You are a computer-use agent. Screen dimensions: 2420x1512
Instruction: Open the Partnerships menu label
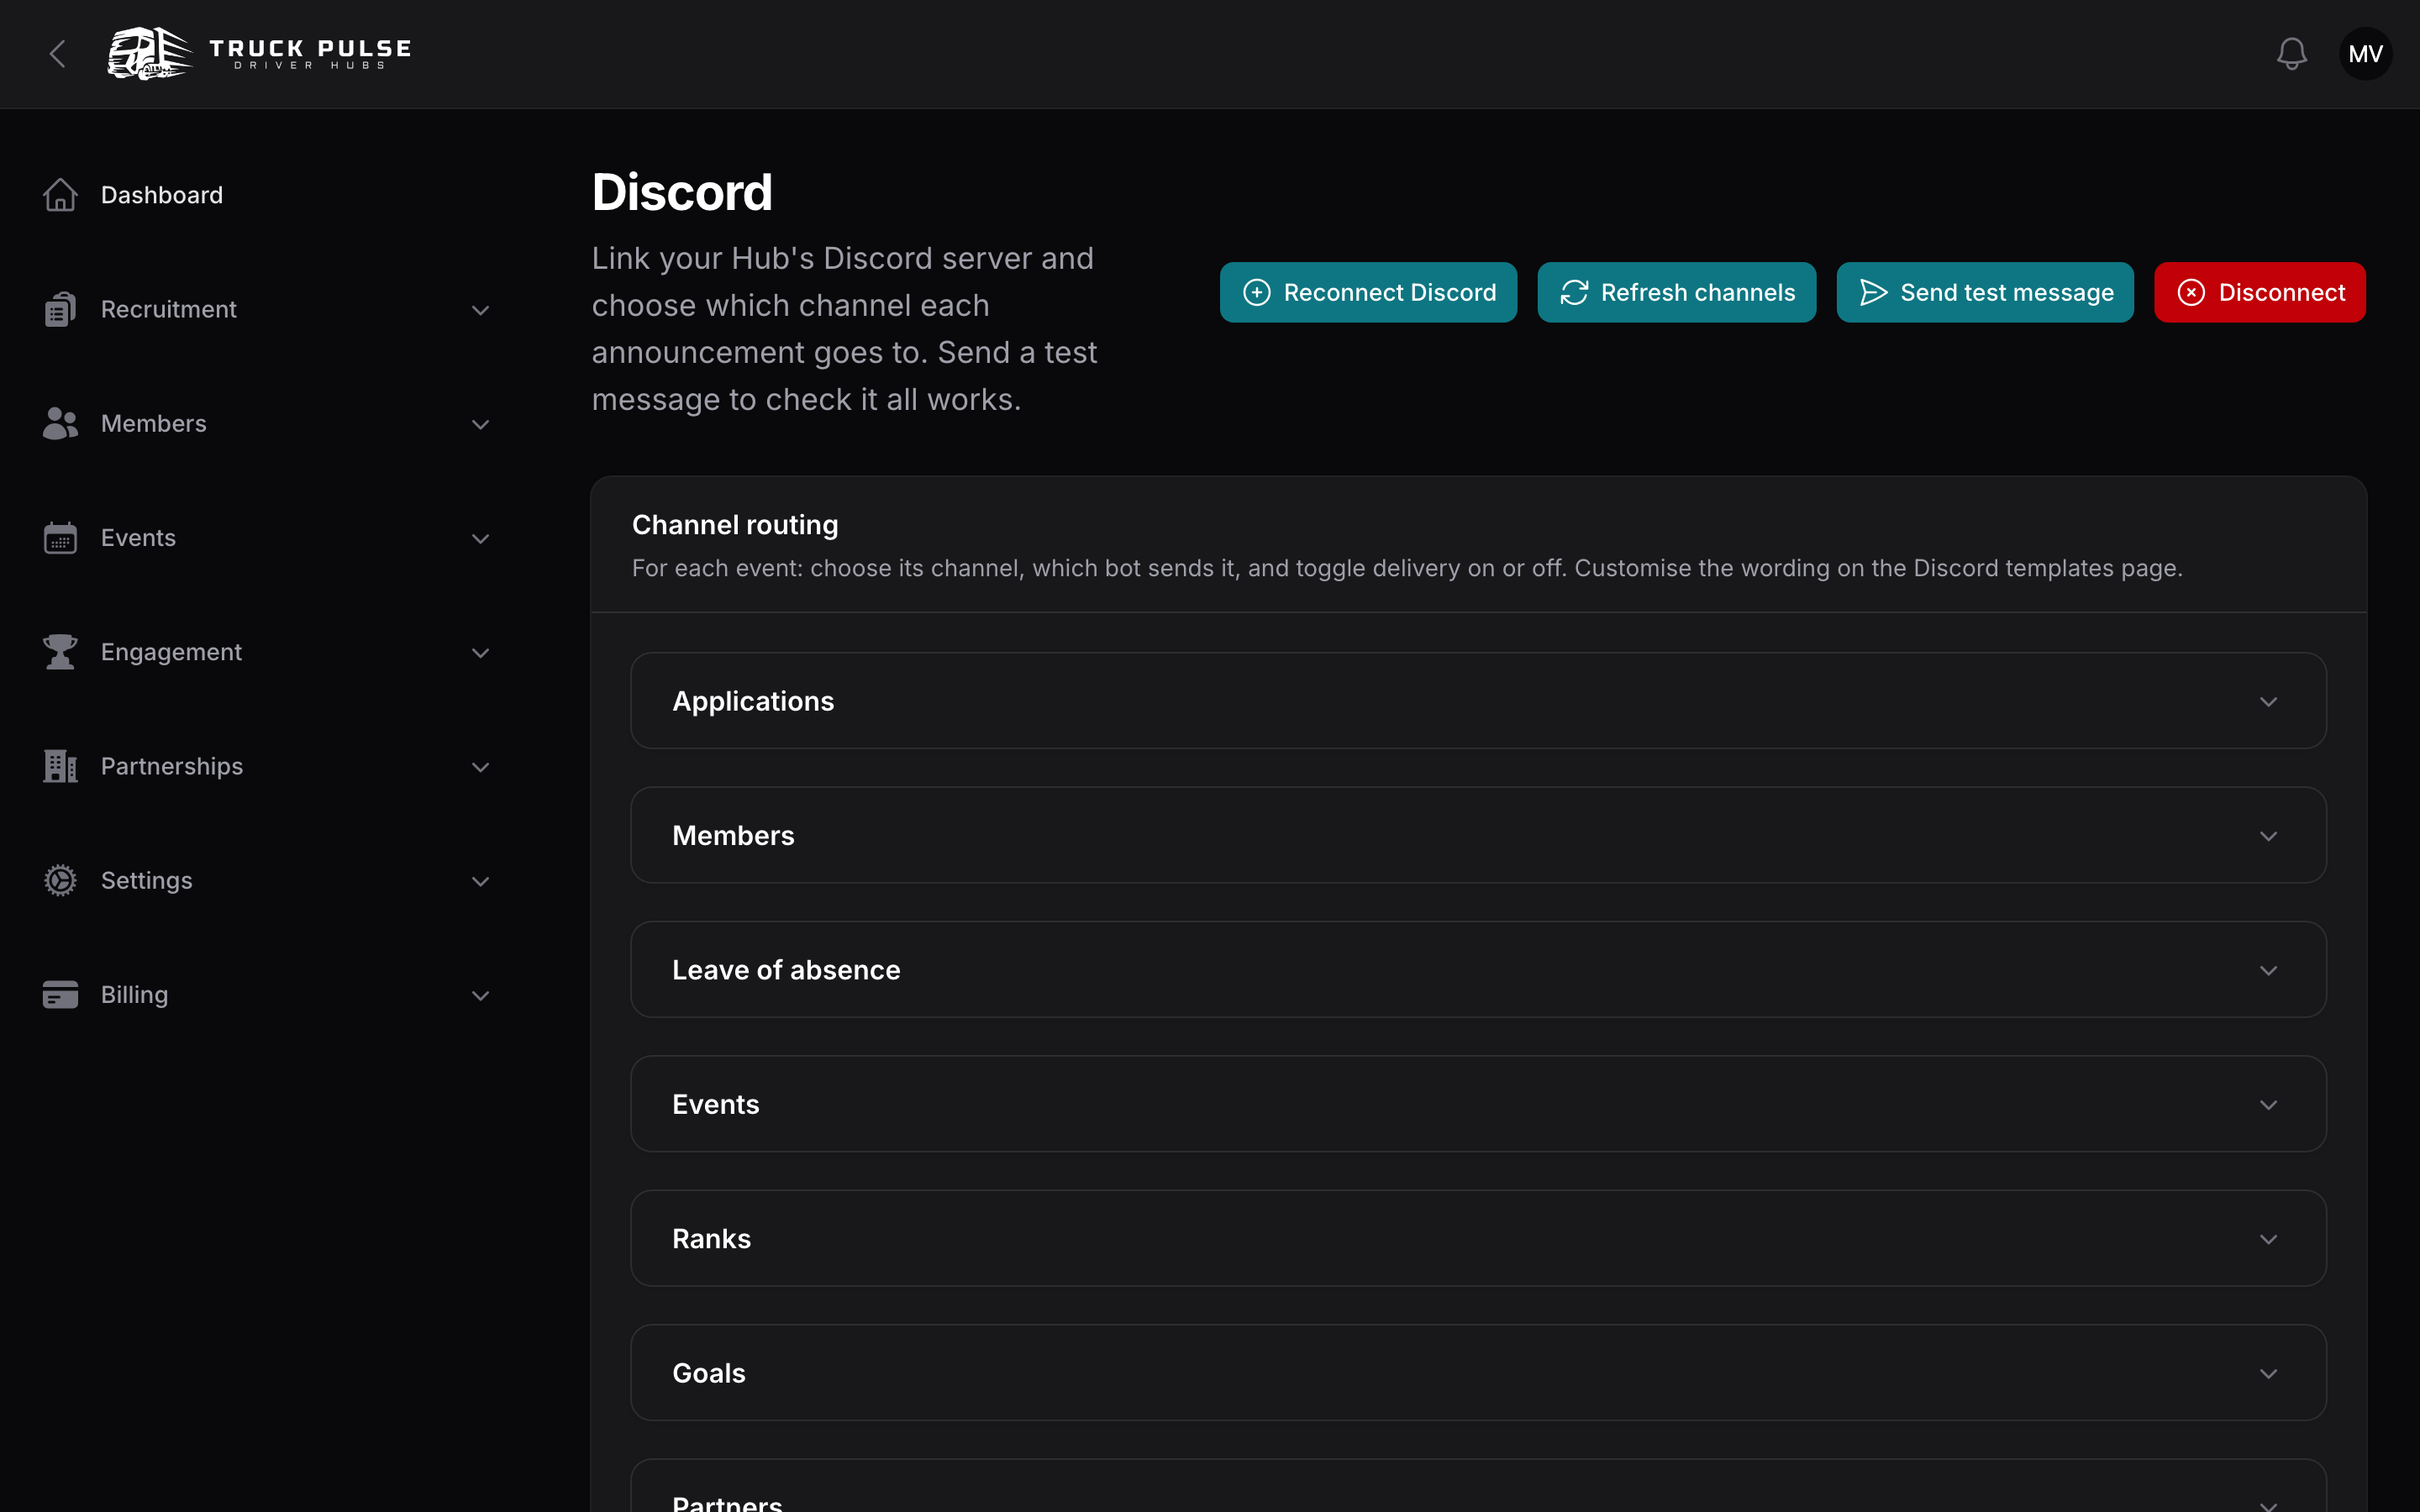tap(172, 766)
